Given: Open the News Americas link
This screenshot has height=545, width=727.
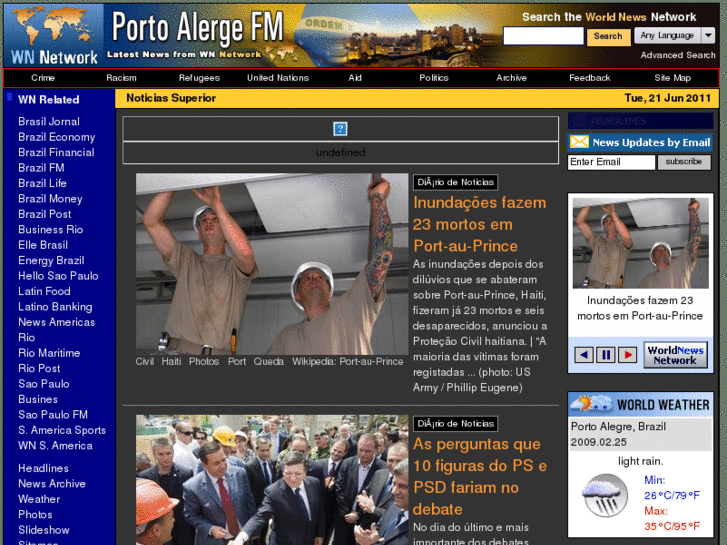Looking at the screenshot, I should 56,322.
